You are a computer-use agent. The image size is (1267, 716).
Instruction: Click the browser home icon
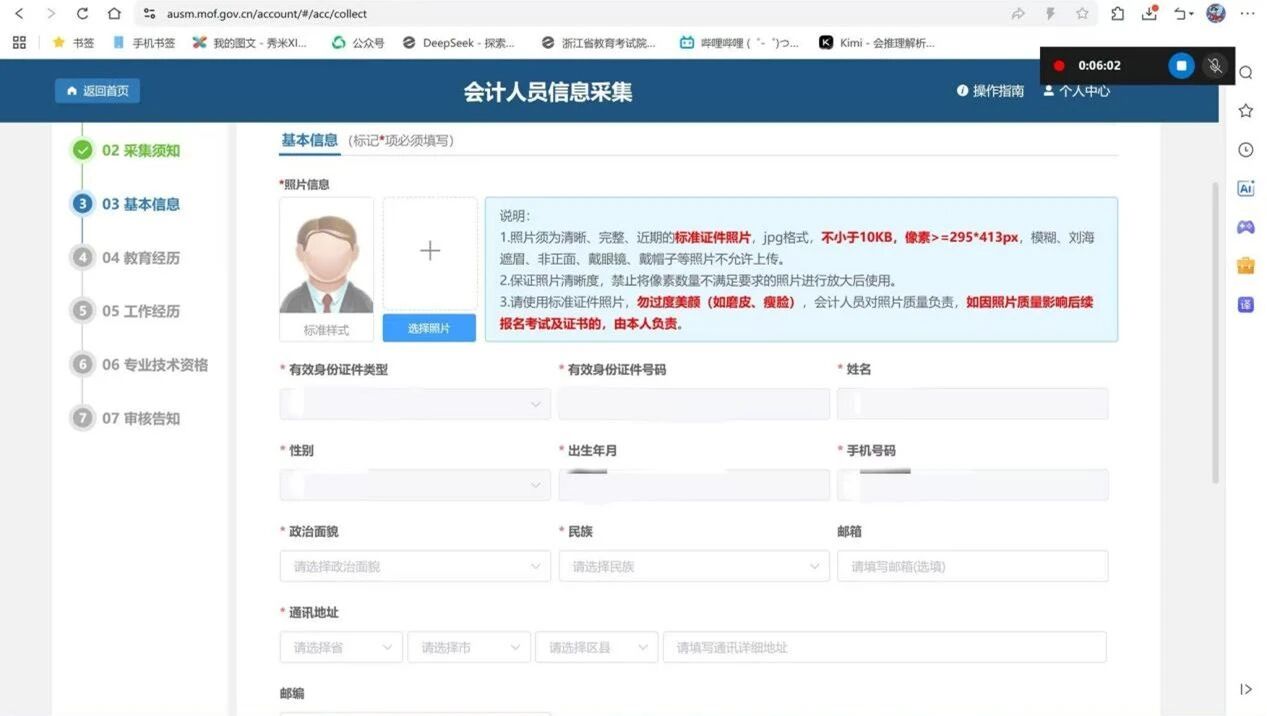[114, 14]
